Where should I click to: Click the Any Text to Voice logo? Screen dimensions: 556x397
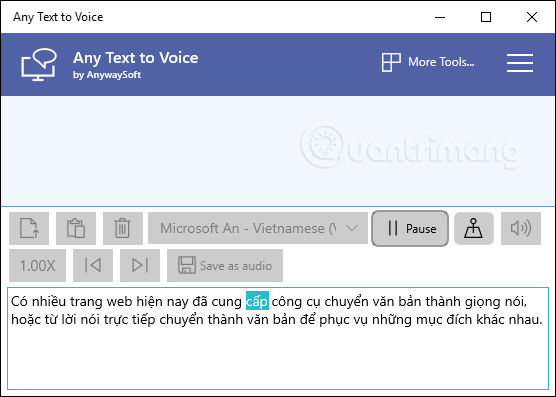click(39, 65)
